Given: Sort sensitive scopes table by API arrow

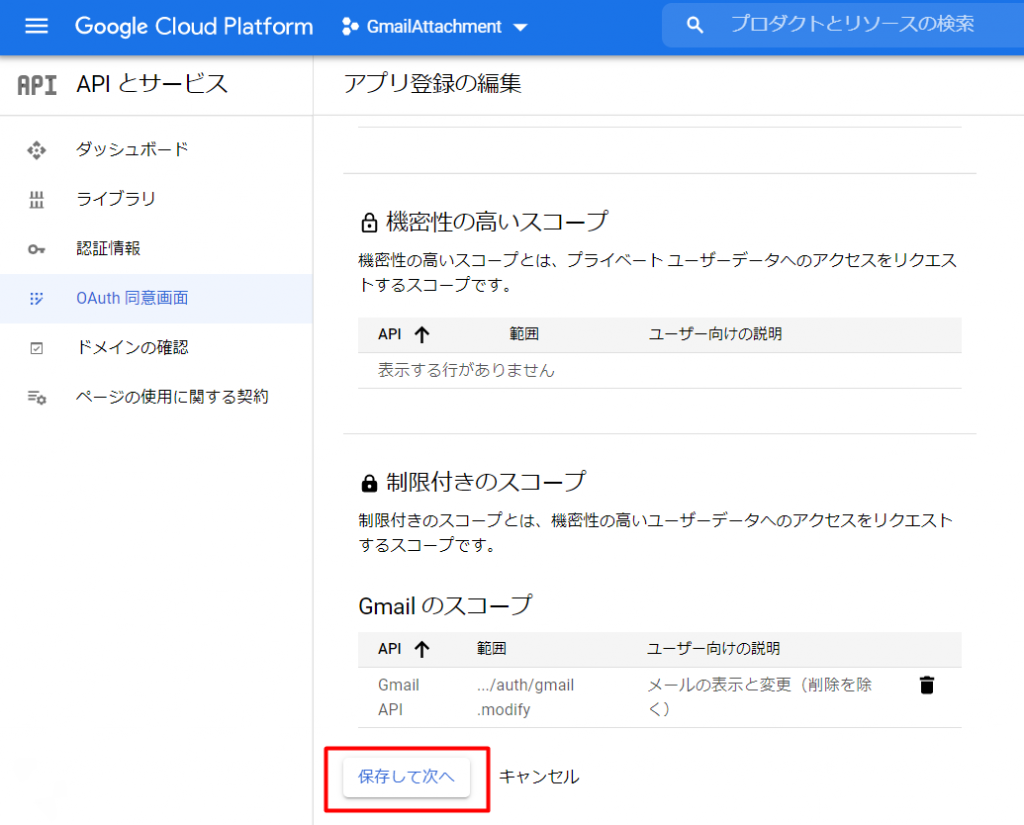Looking at the screenshot, I should click(x=422, y=334).
